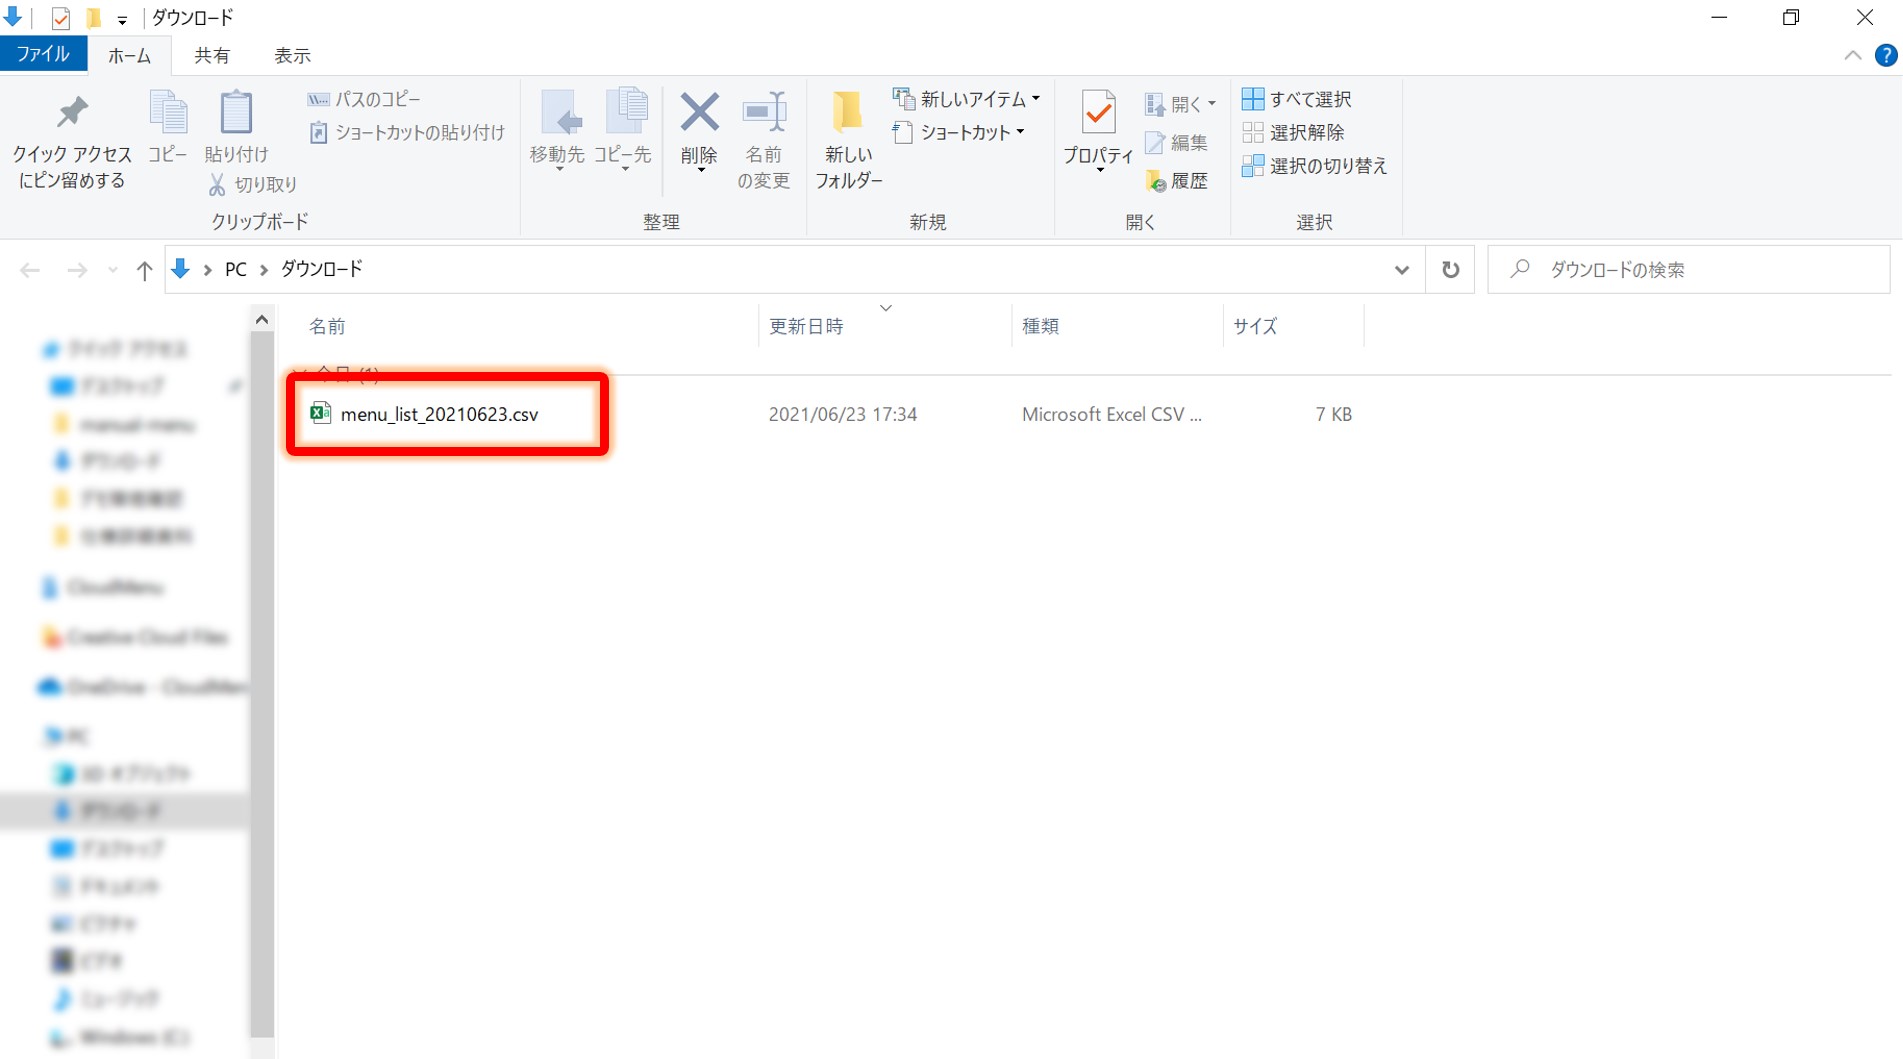Viewport: 1903px width, 1059px height.
Task: Click PC in the address breadcrumb
Action: [236, 270]
